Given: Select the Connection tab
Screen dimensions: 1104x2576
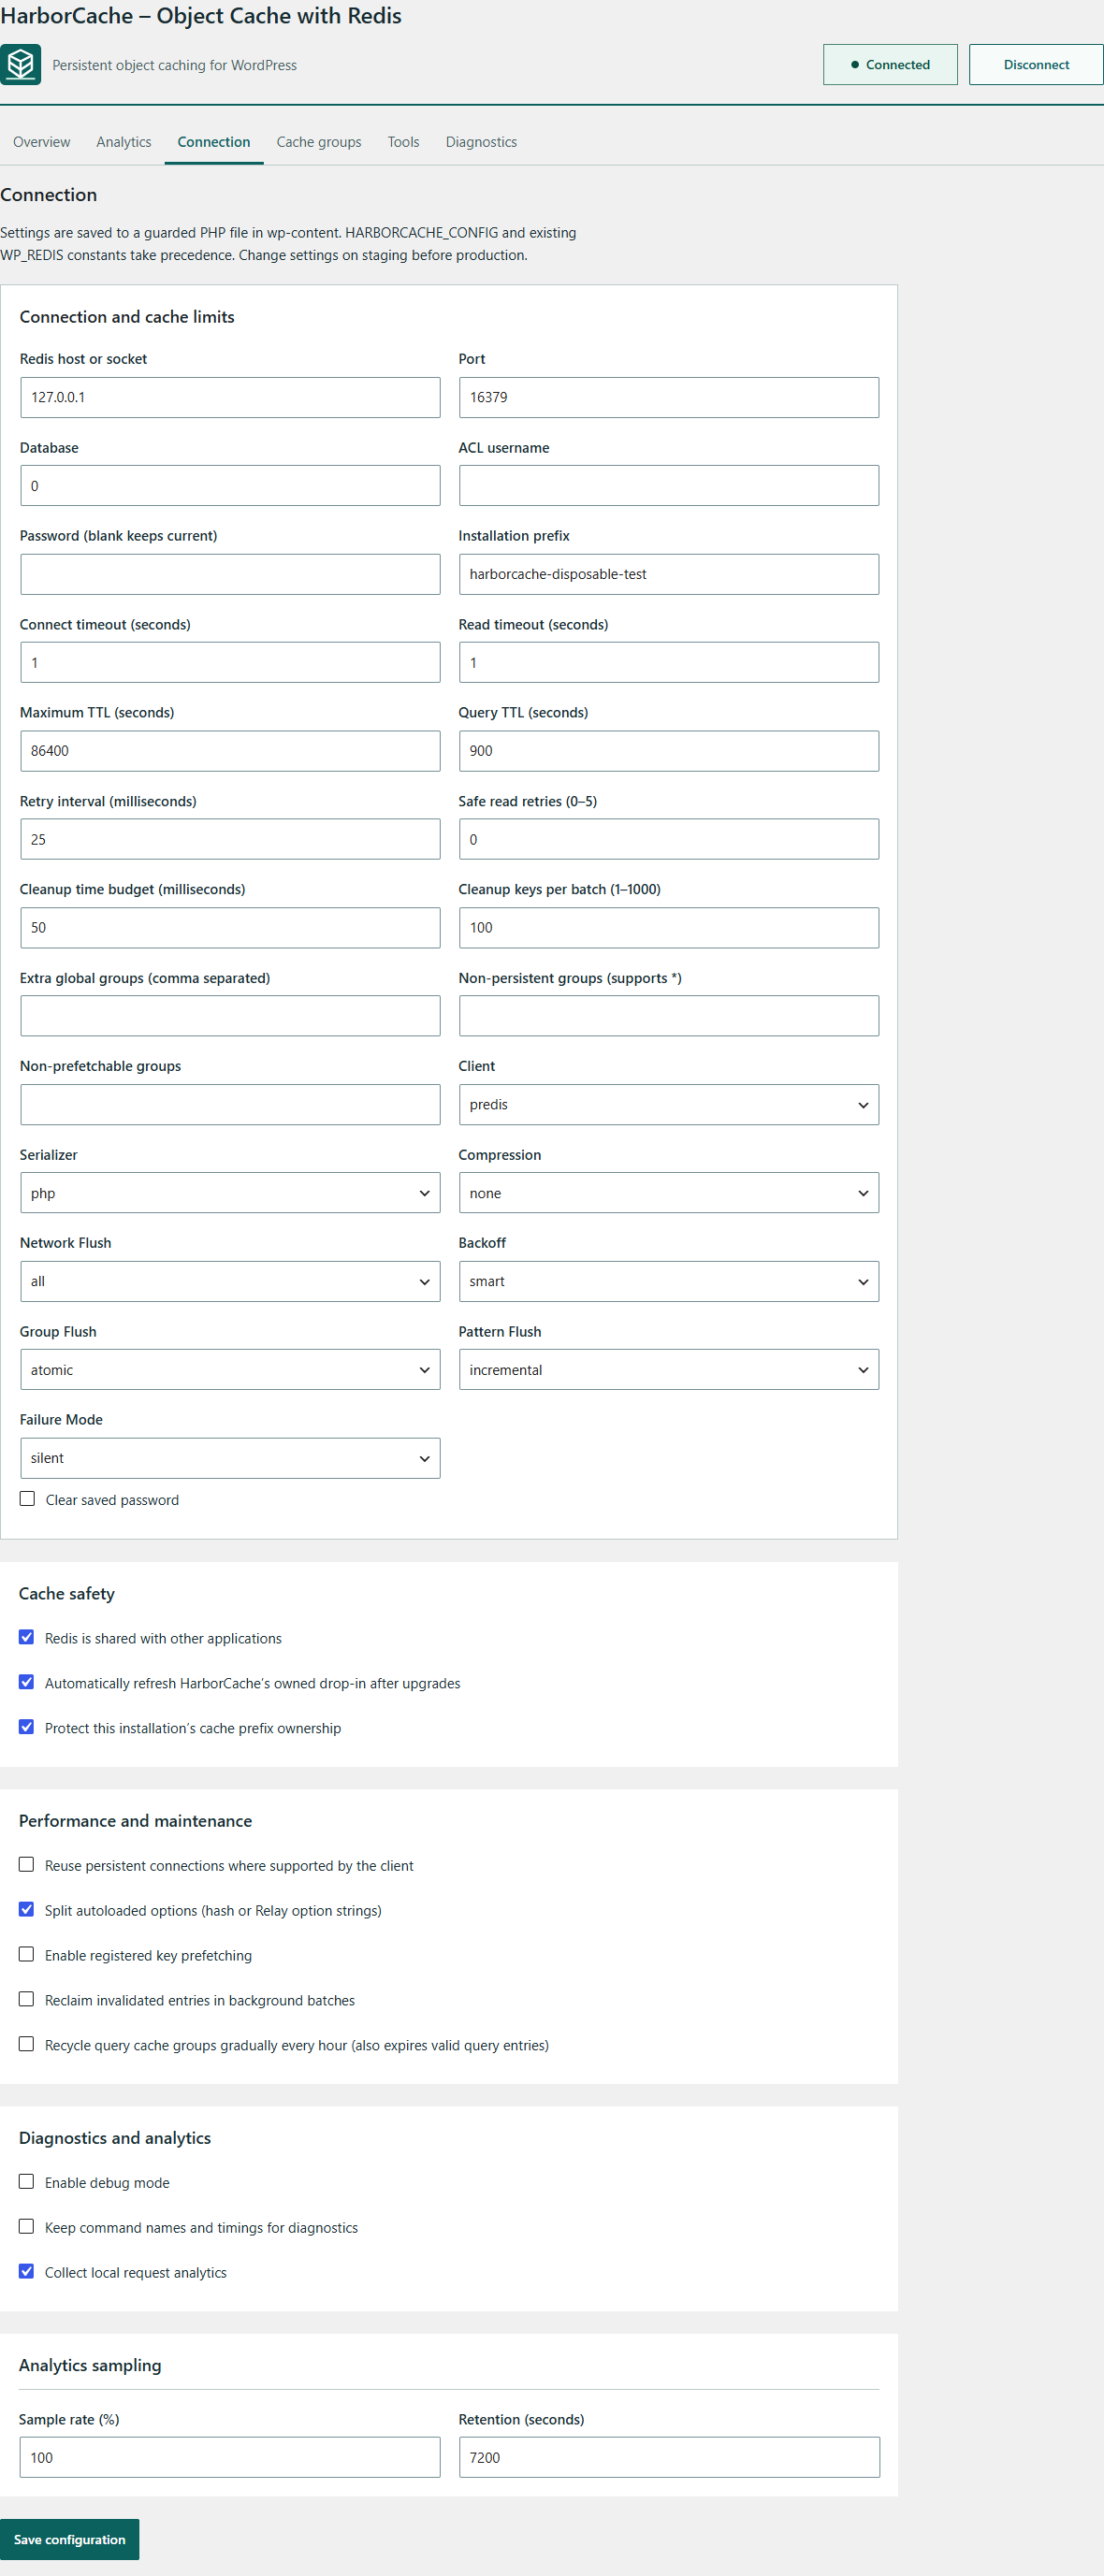Looking at the screenshot, I should pyautogui.click(x=214, y=142).
